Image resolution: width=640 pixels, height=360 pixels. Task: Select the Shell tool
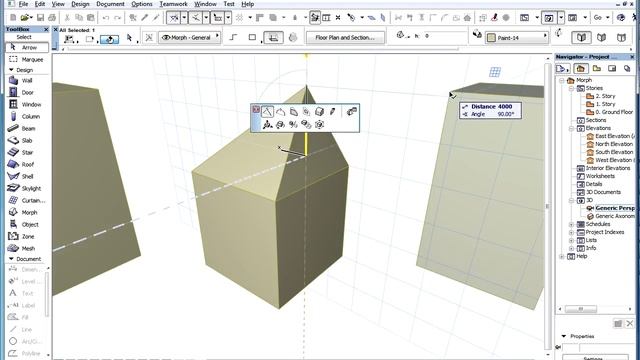pyautogui.click(x=27, y=176)
